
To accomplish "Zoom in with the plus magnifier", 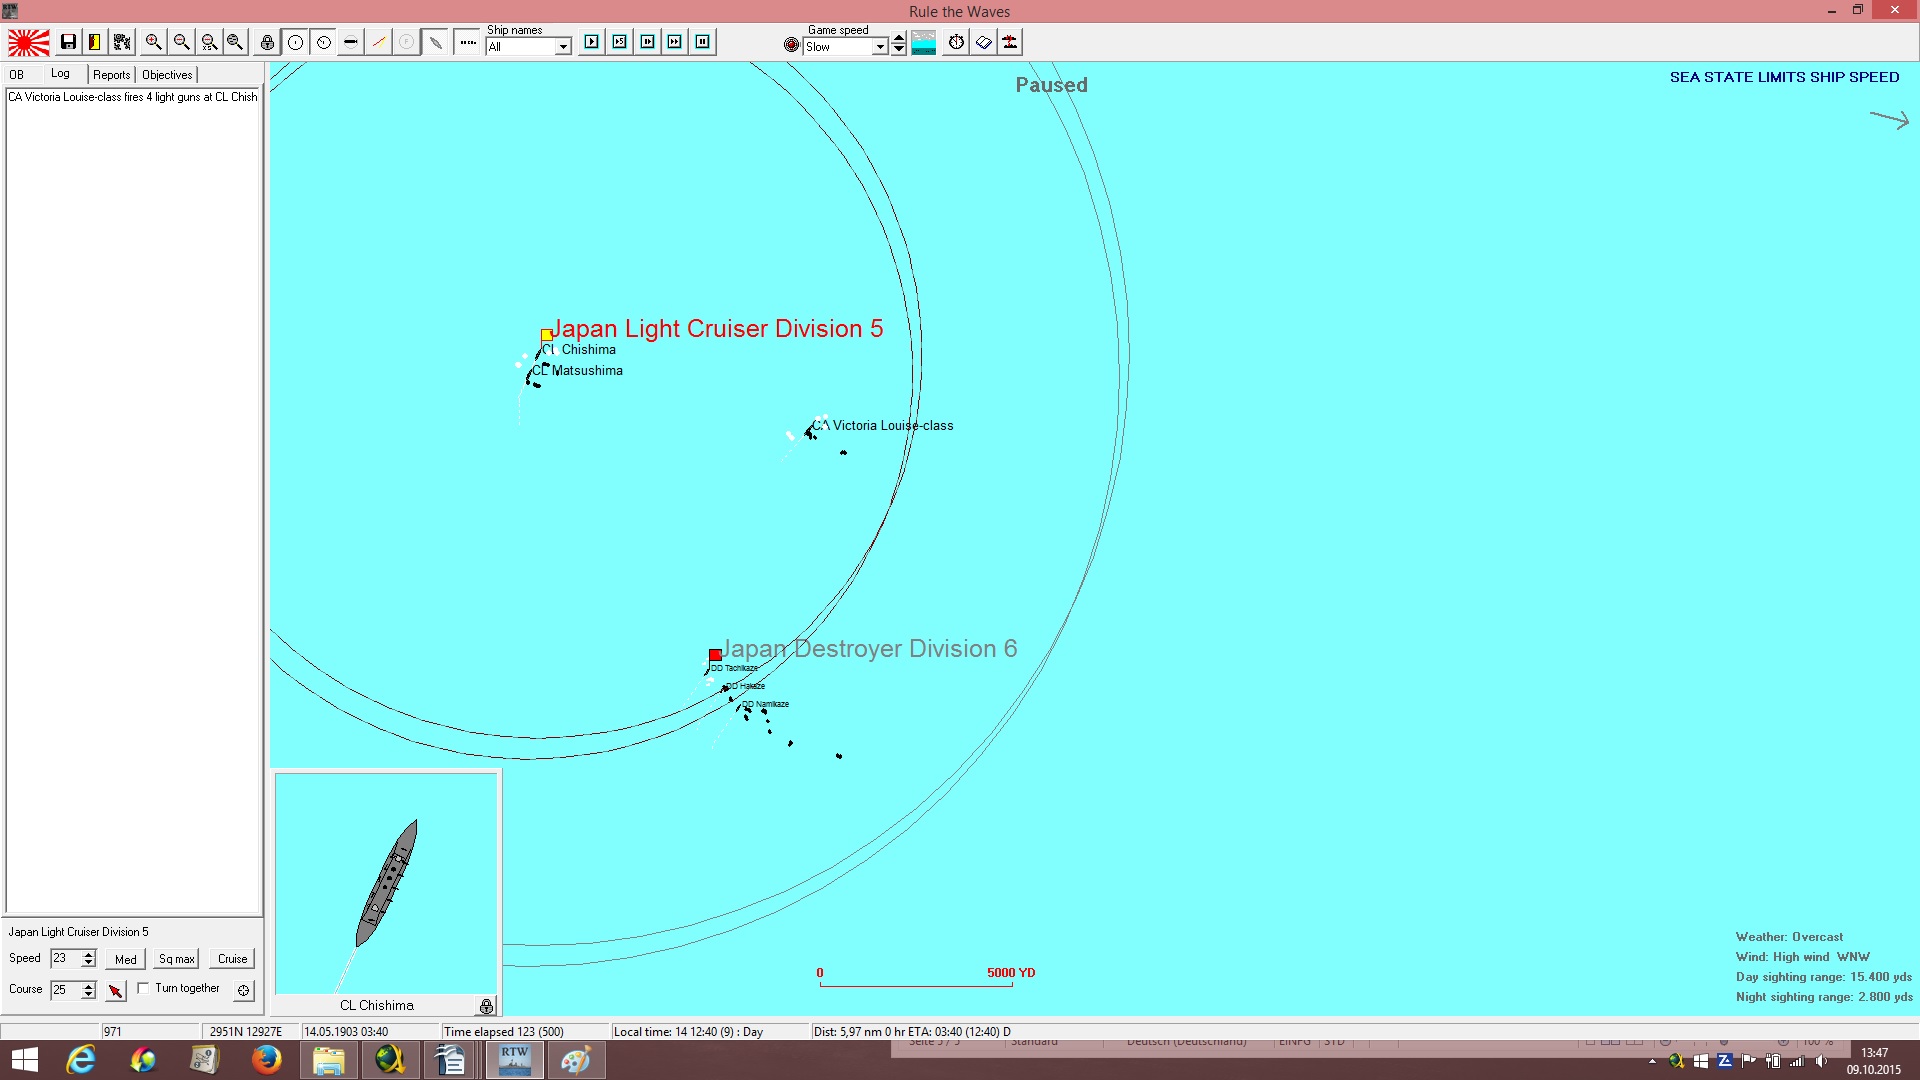I will point(153,42).
